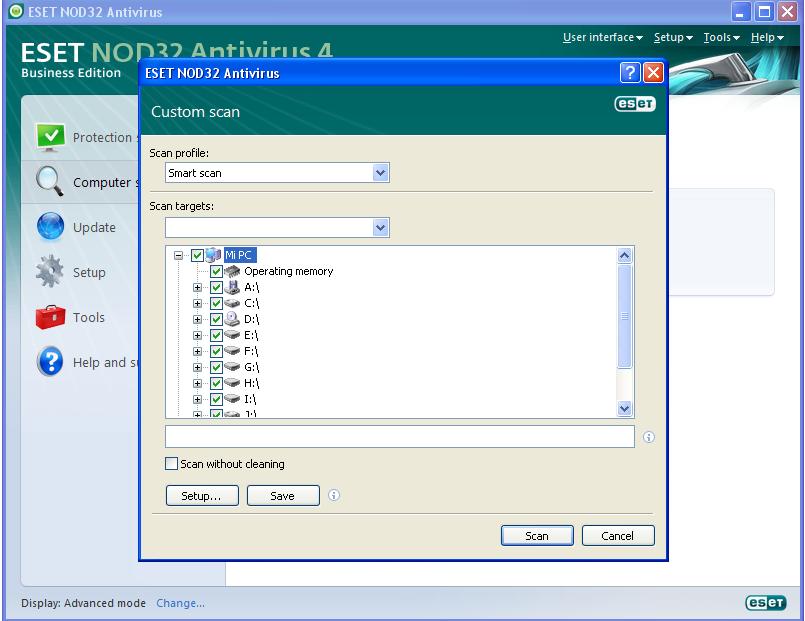The image size is (805, 621).
Task: Click scroll down arrow in targets tree
Action: point(624,409)
